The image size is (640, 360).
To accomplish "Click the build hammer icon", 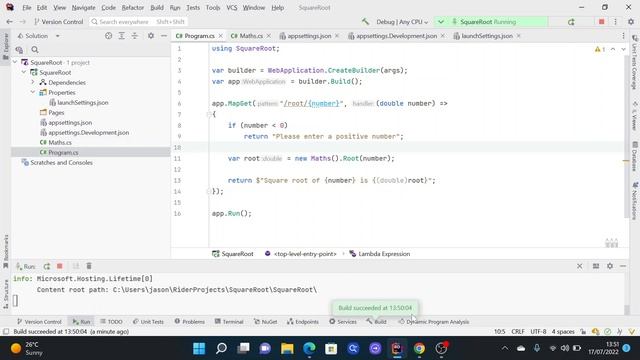I will tap(365, 22).
